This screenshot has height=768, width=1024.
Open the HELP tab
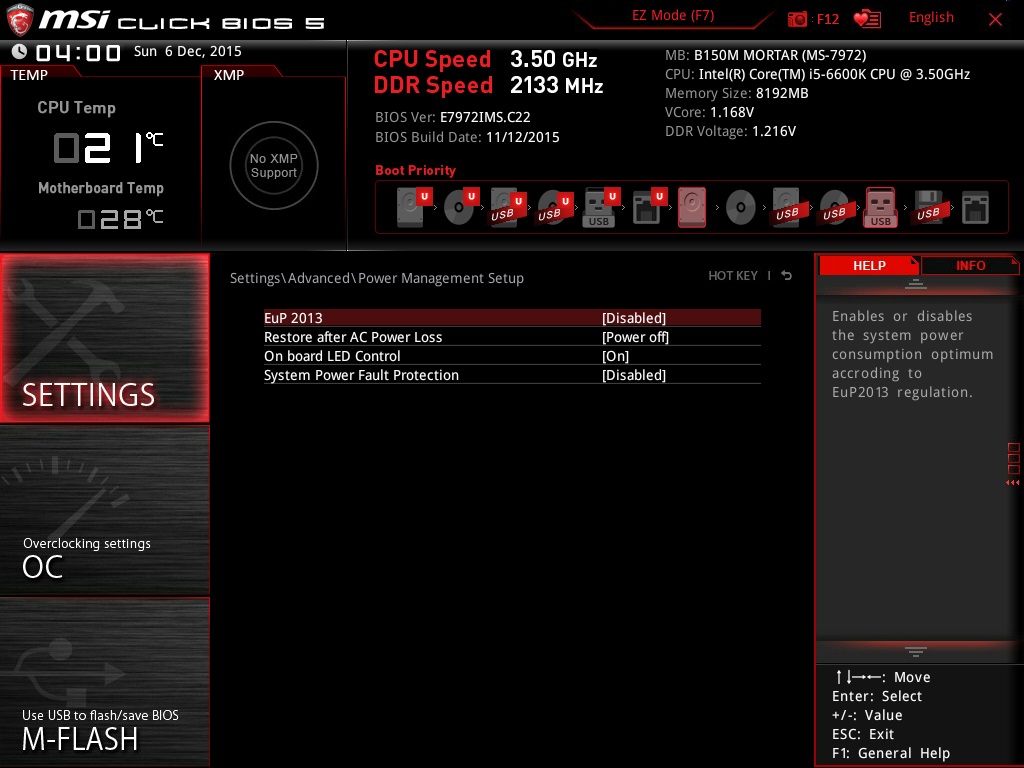pos(869,266)
